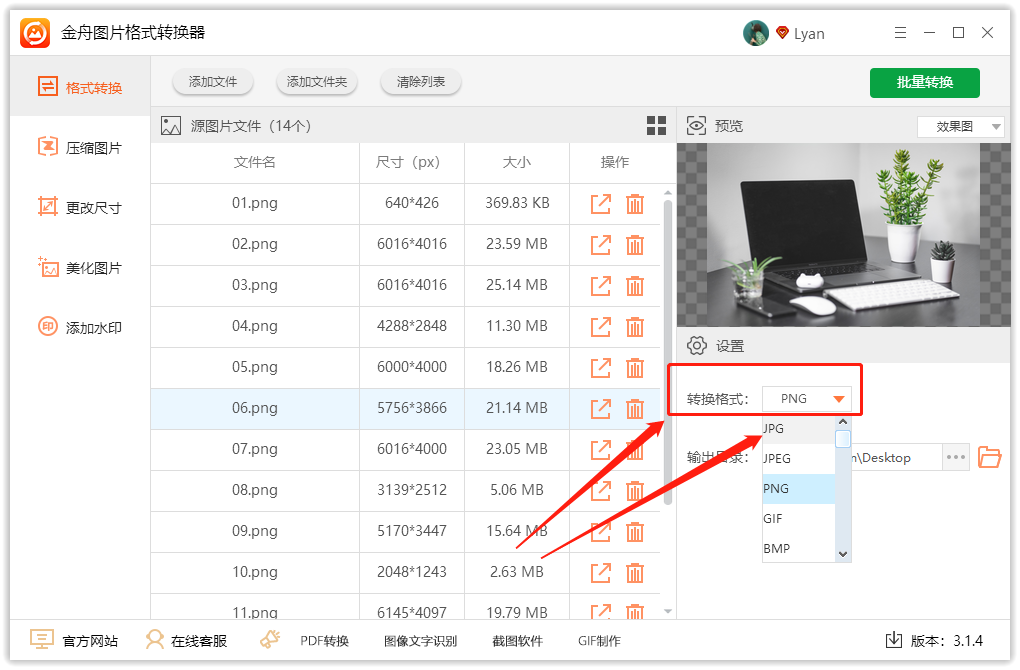Remove 02.png using the trash icon
The height and width of the screenshot is (670, 1020).
point(635,245)
